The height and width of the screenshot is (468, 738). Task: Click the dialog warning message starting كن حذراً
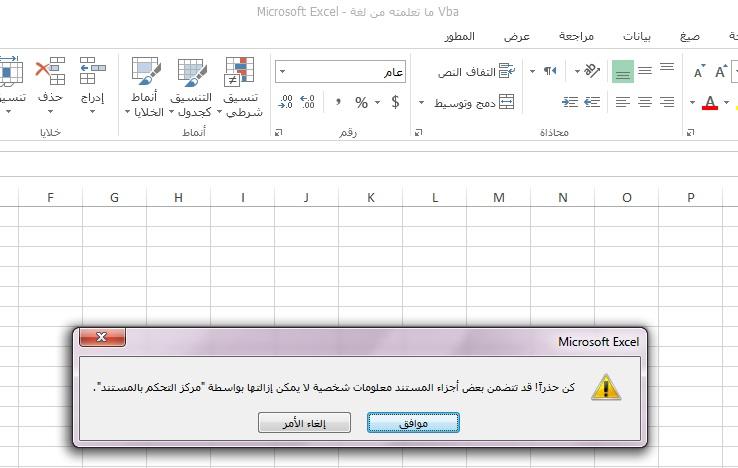pyautogui.click(x=334, y=387)
